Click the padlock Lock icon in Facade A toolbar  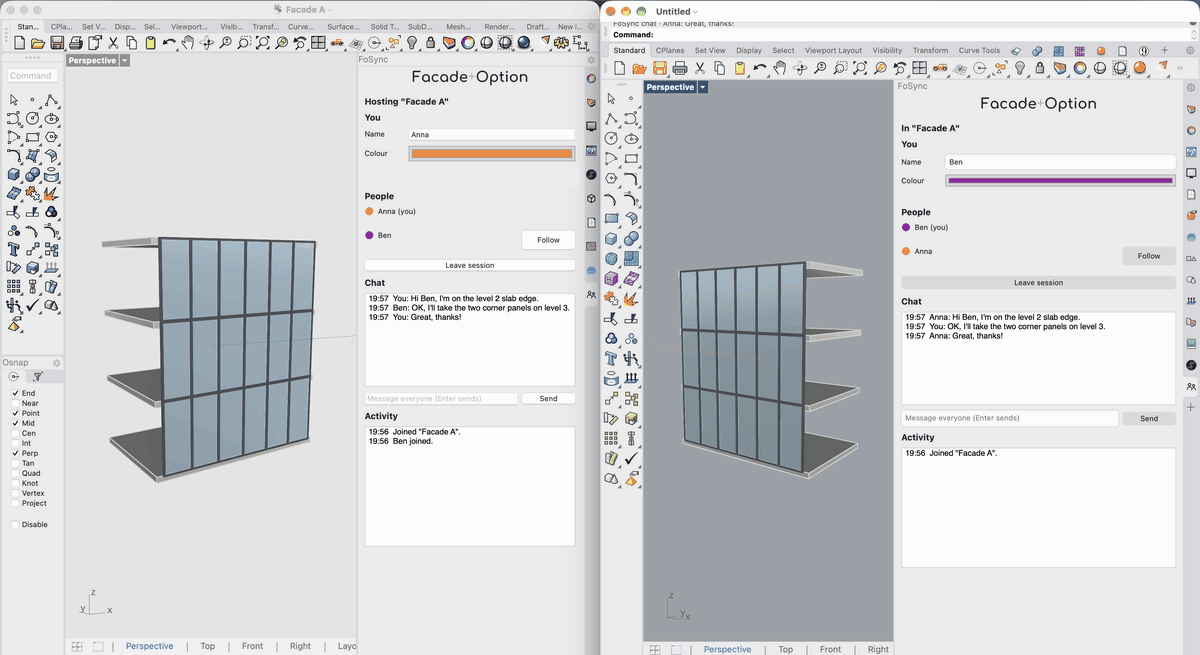pyautogui.click(x=430, y=43)
